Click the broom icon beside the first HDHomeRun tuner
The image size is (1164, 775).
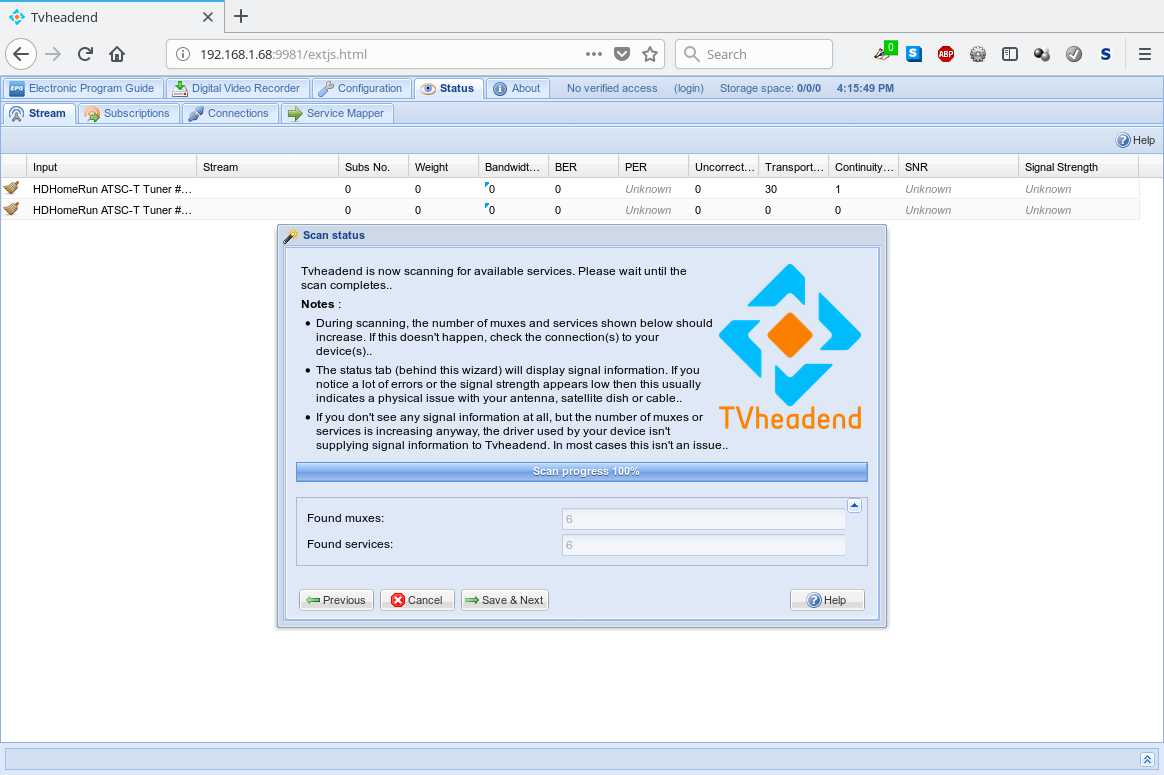tap(12, 188)
